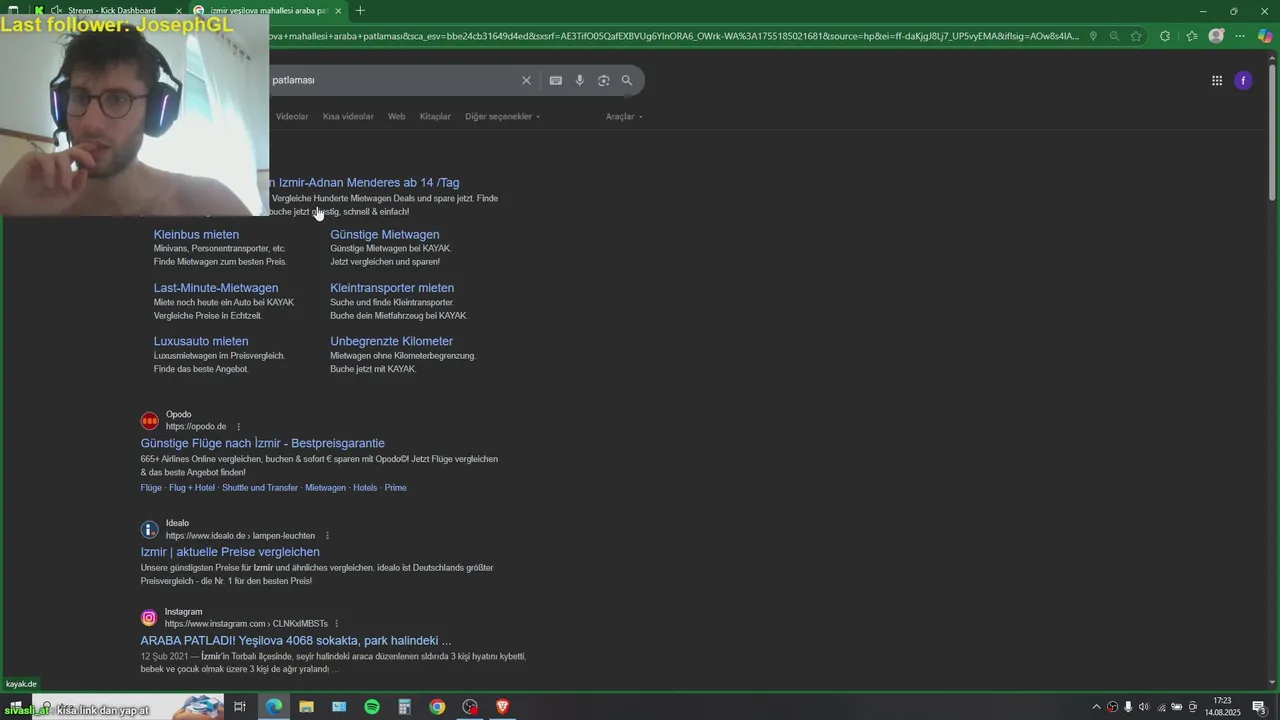The width and height of the screenshot is (1280, 720).
Task: Open the Kleintransporter mieten link
Action: click(392, 288)
